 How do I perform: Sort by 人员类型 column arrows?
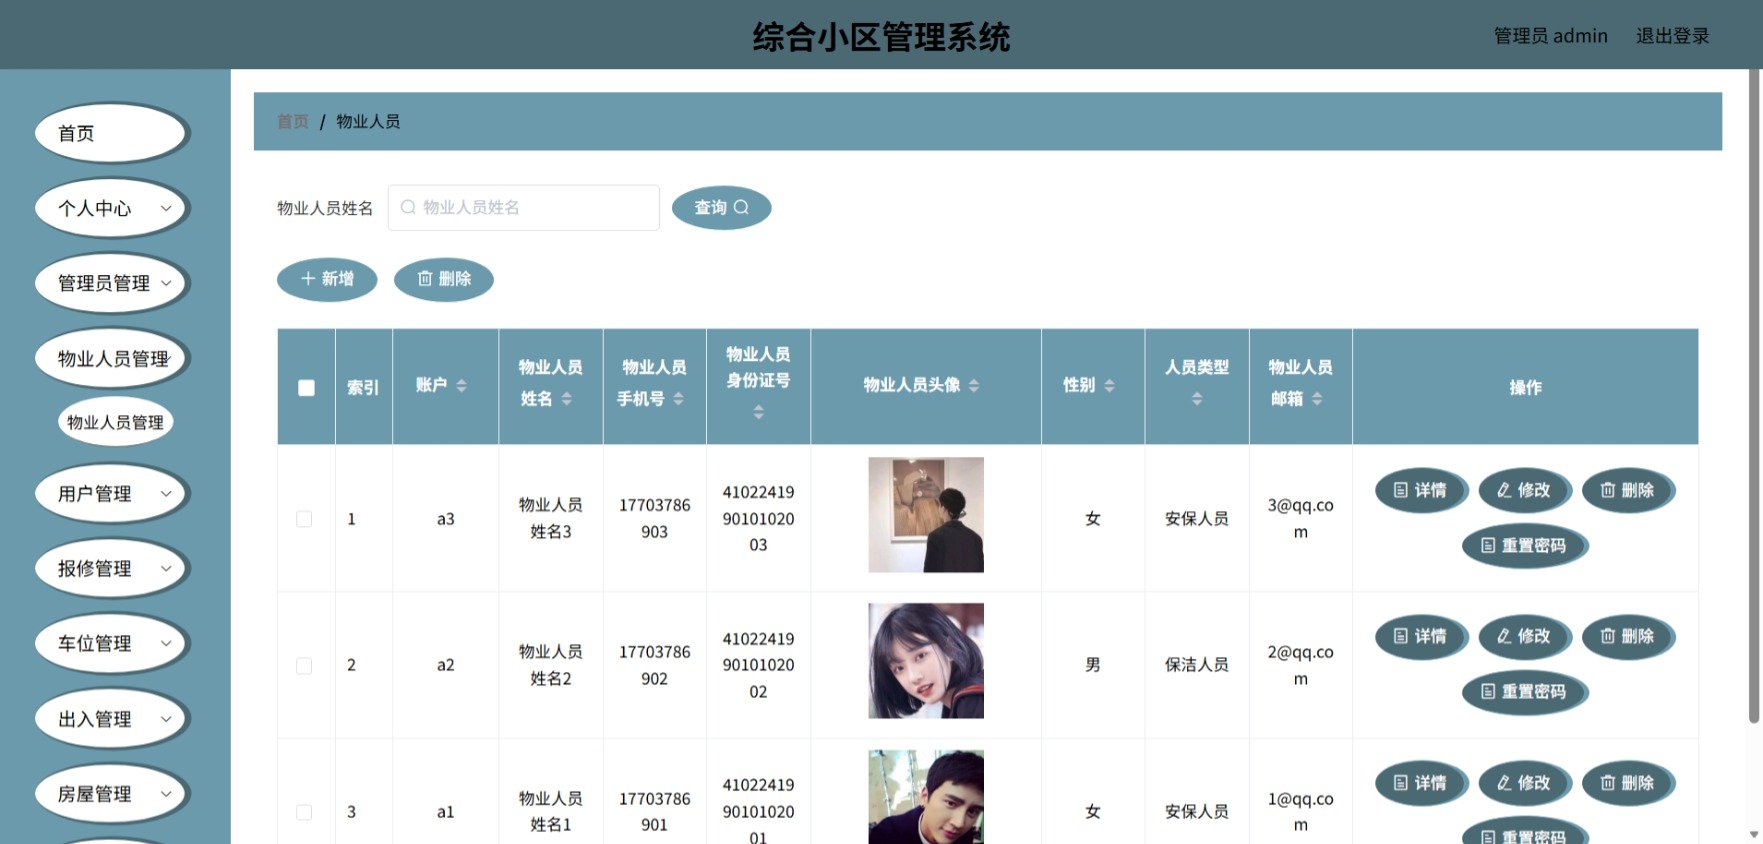pyautogui.click(x=1197, y=399)
